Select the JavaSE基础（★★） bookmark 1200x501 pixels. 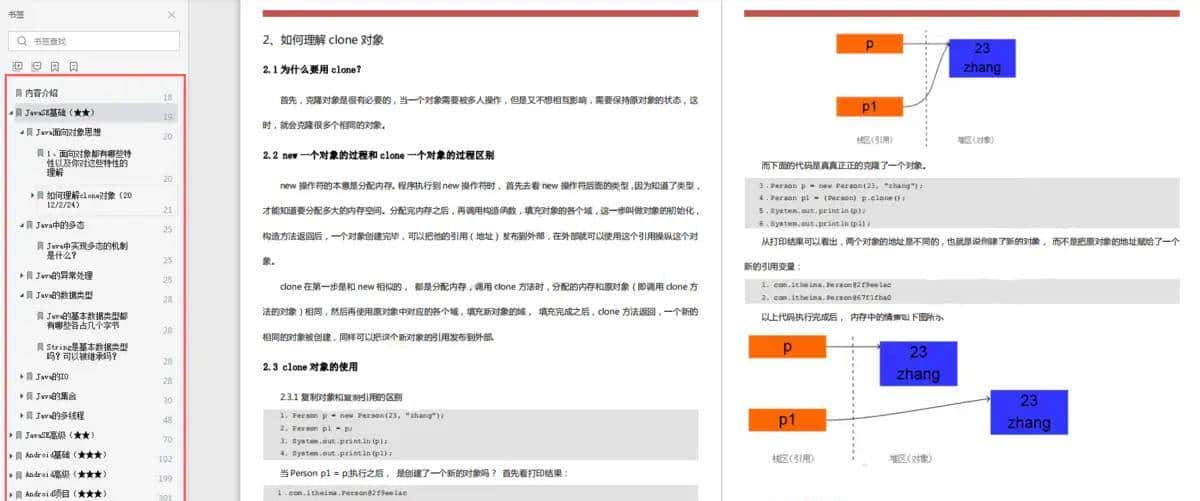tap(59, 113)
